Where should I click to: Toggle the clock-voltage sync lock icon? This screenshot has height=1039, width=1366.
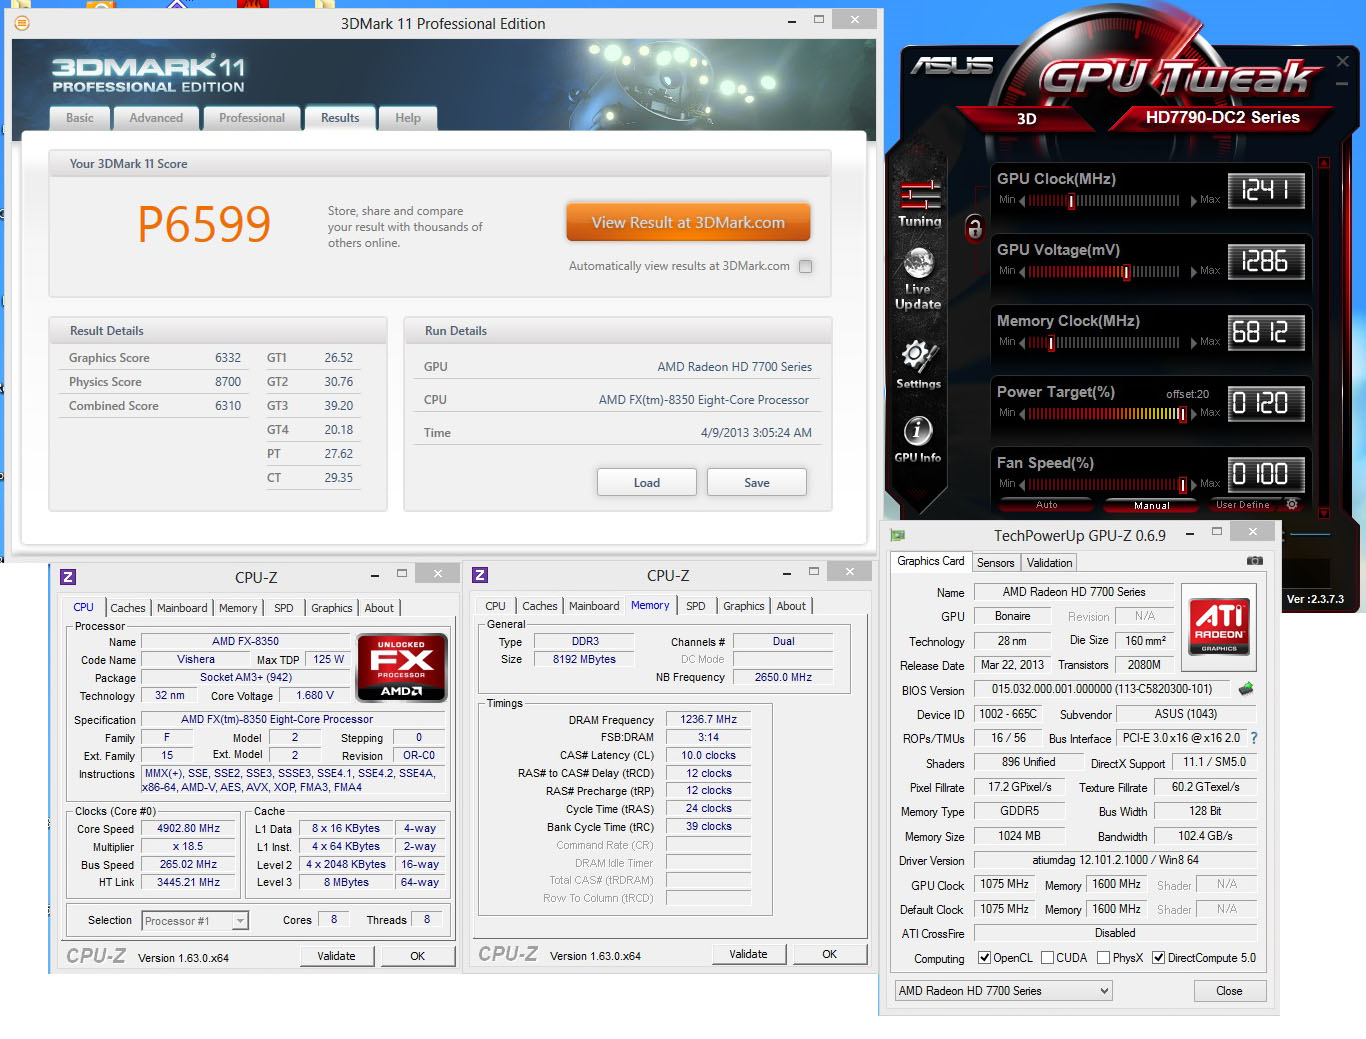point(974,228)
